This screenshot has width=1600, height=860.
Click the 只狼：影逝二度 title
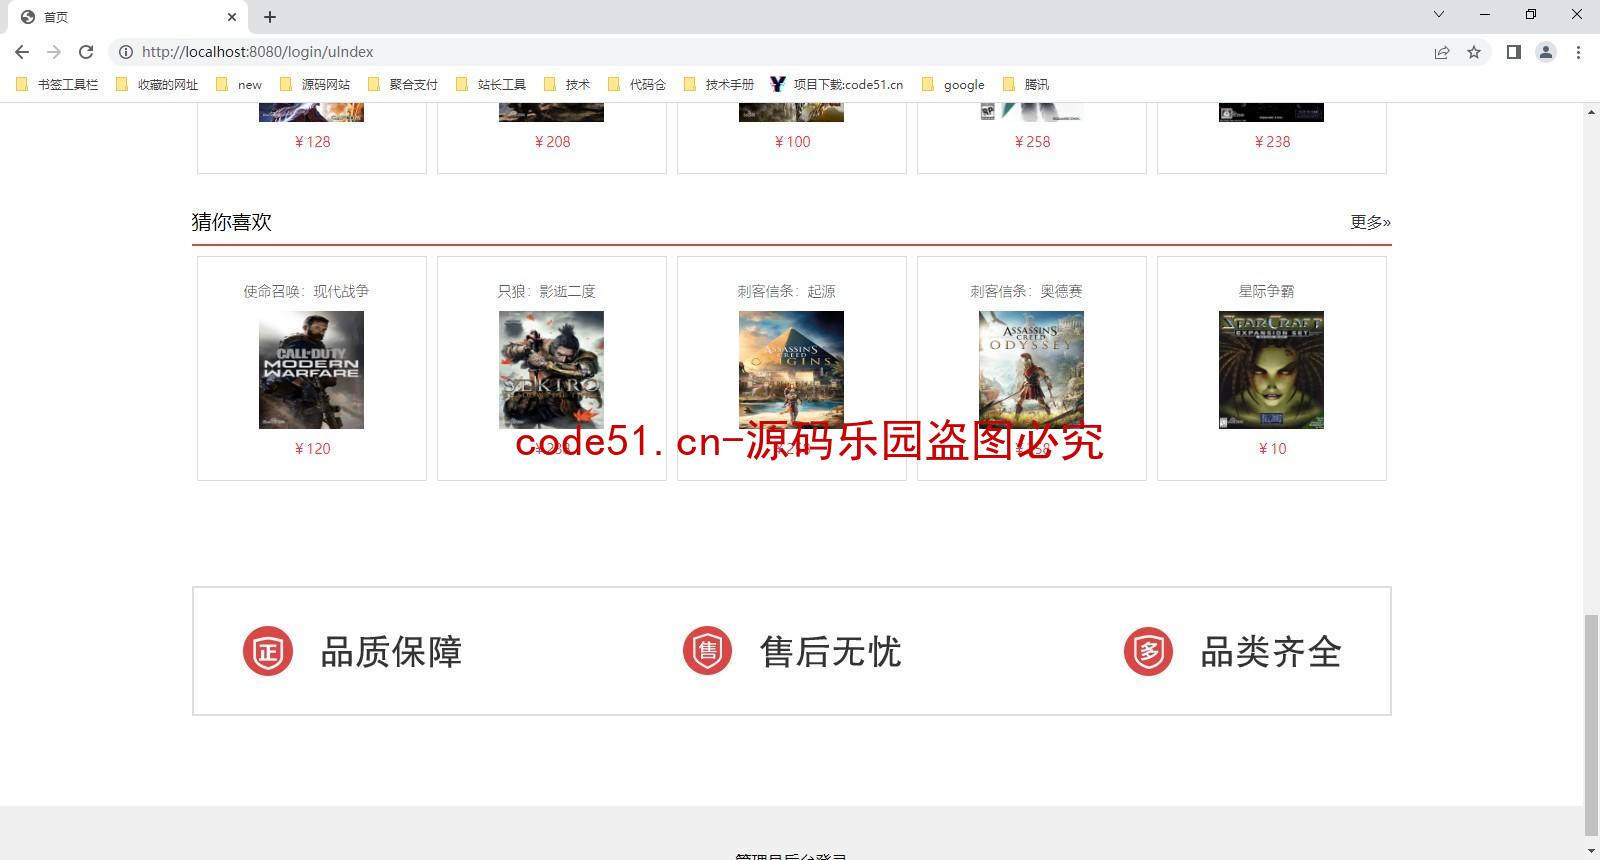pyautogui.click(x=546, y=291)
